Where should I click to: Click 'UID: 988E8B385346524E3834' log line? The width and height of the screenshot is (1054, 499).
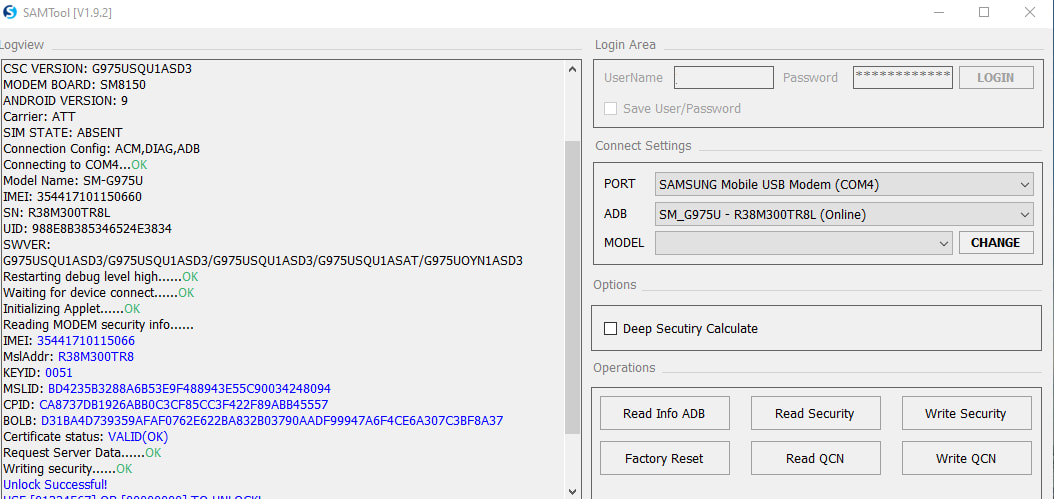point(87,229)
